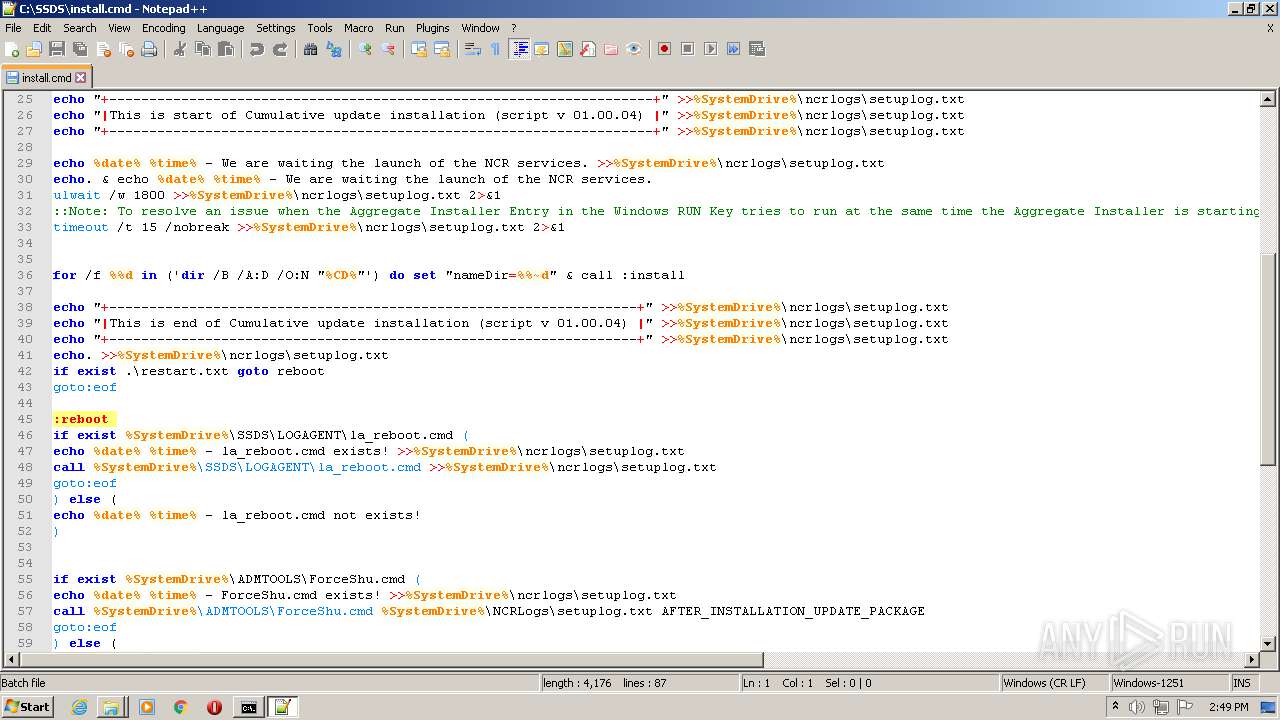Click the INS insert mode indicator
Viewport: 1280px width, 720px height.
click(1242, 683)
